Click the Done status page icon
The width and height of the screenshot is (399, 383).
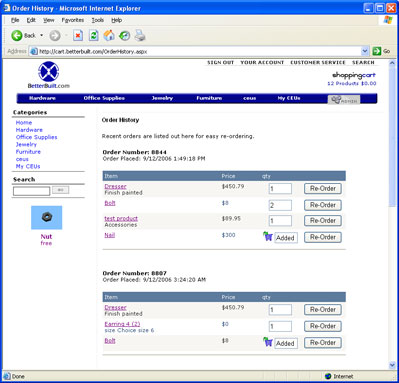pos(7,376)
